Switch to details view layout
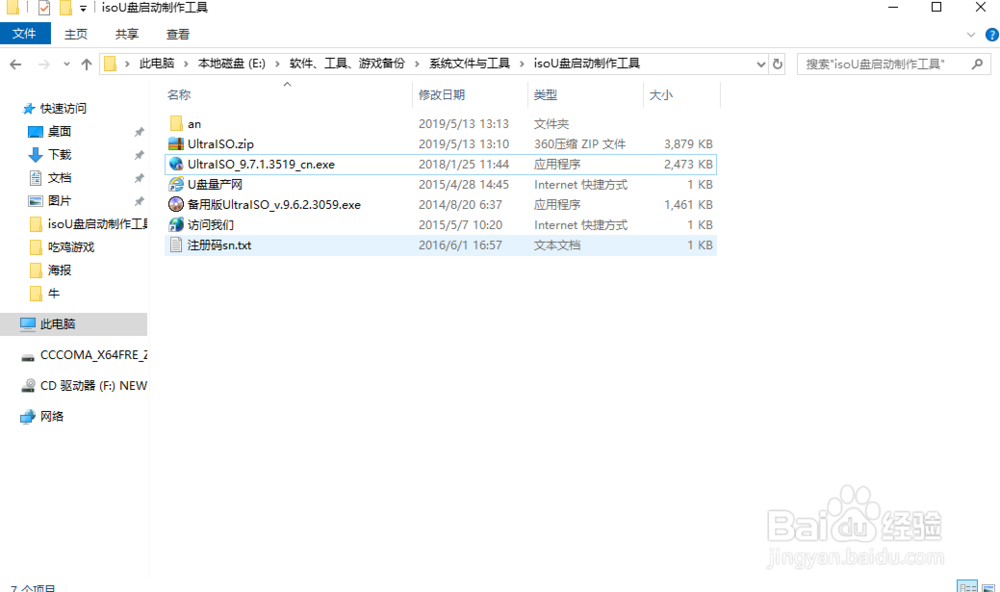 (967, 586)
